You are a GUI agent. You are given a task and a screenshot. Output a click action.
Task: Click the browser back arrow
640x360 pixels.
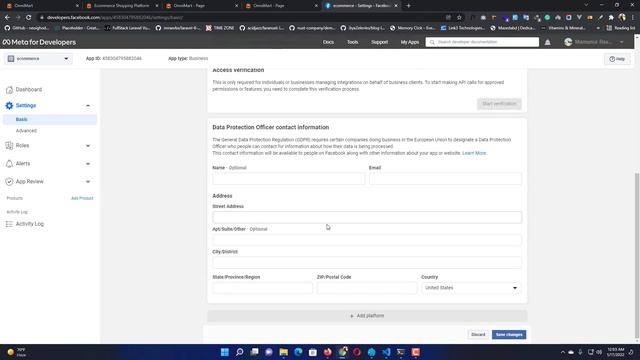pyautogui.click(x=7, y=18)
